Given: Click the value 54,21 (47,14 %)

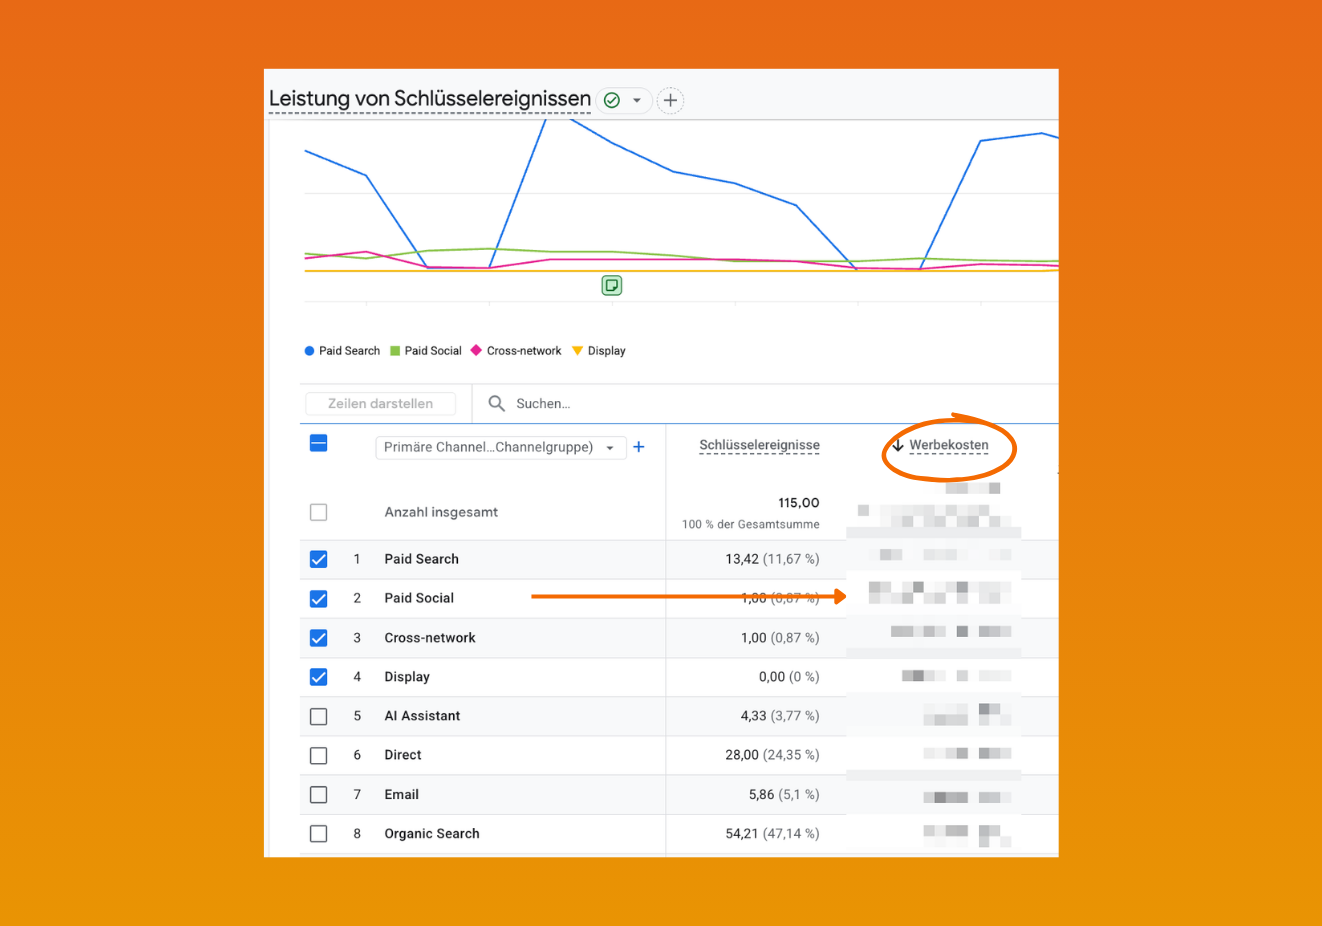Looking at the screenshot, I should point(773,834).
